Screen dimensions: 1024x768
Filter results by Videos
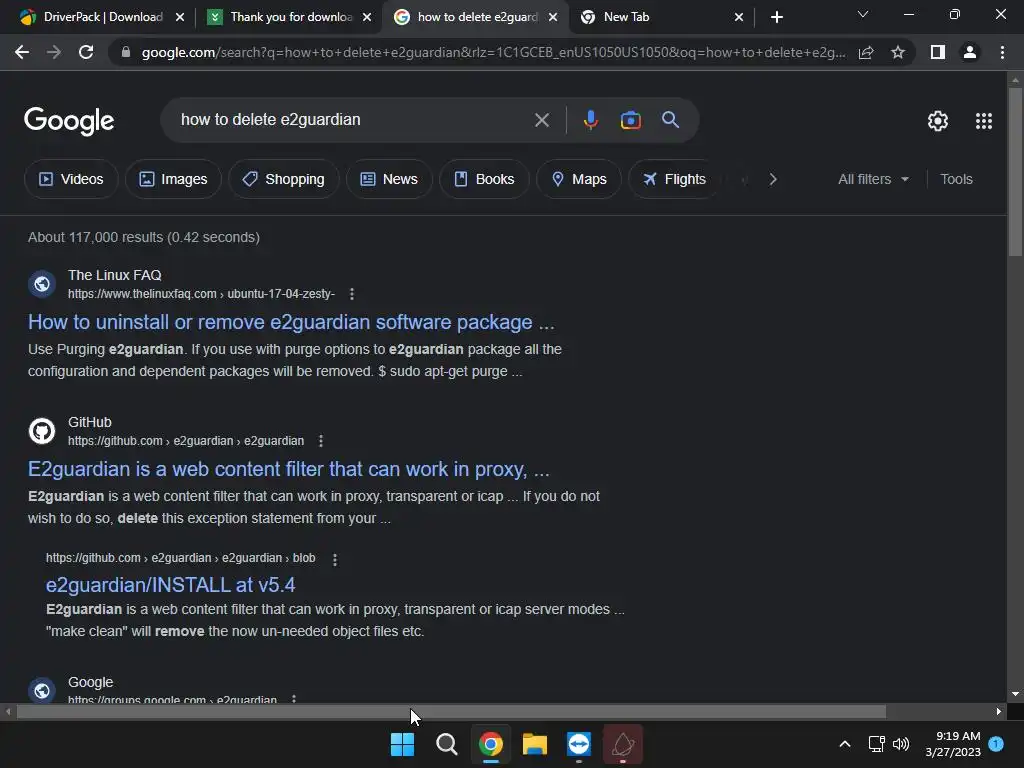[x=71, y=179]
